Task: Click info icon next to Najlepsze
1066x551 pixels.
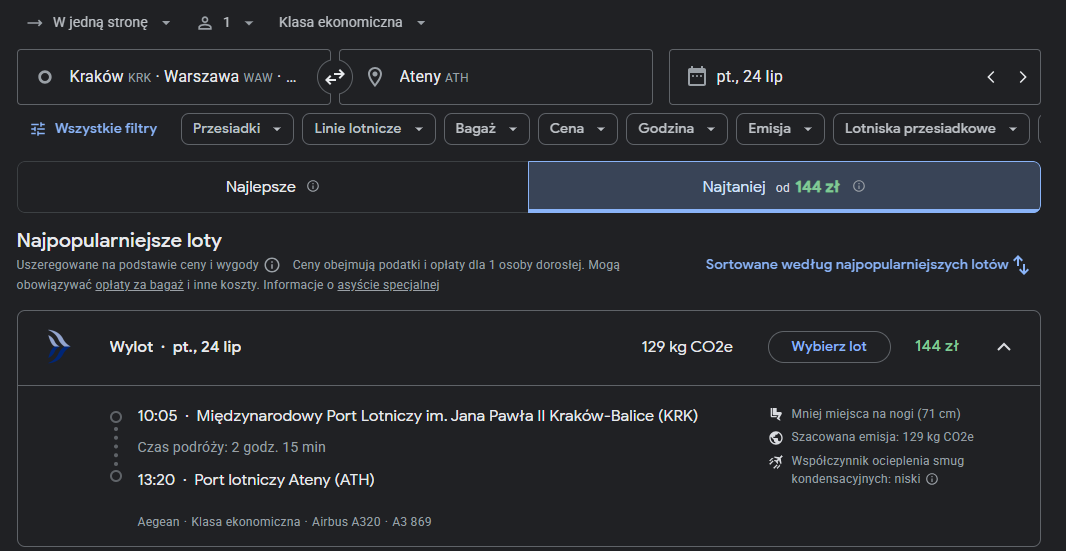Action: tap(313, 186)
